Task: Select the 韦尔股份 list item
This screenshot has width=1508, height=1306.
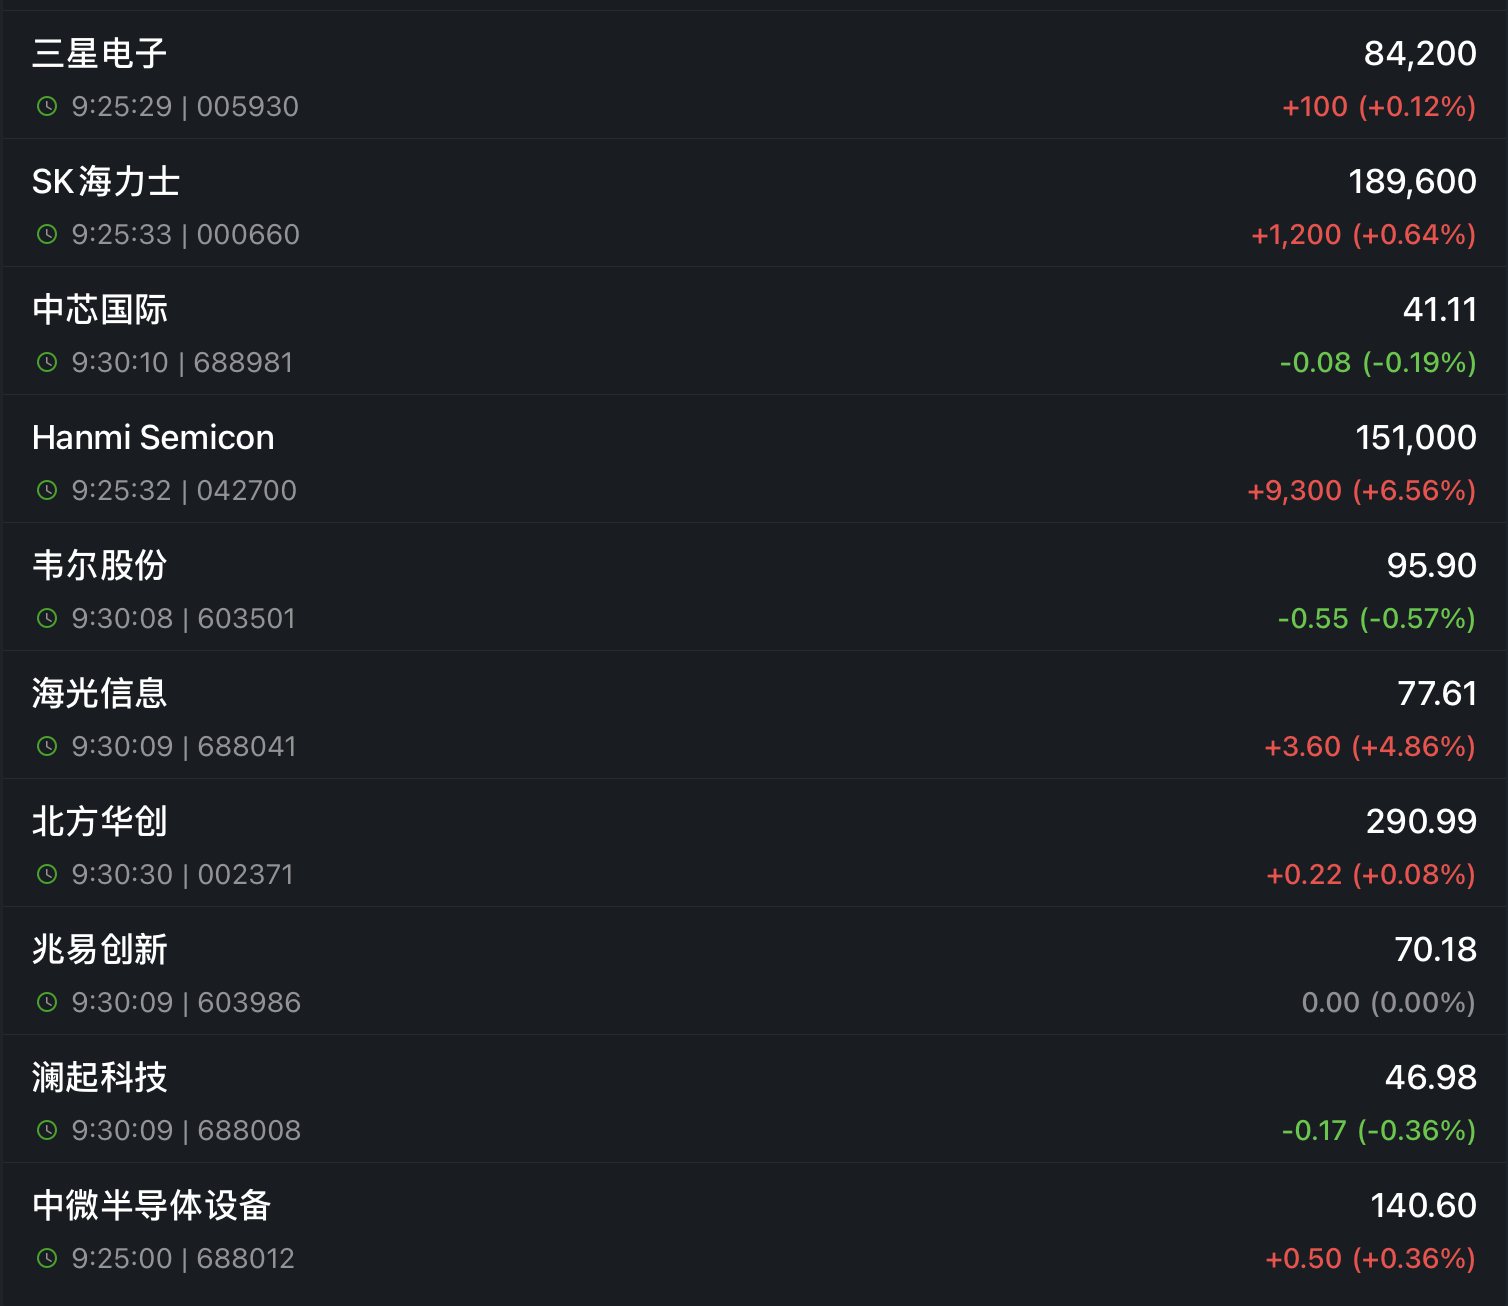Action: coord(754,587)
